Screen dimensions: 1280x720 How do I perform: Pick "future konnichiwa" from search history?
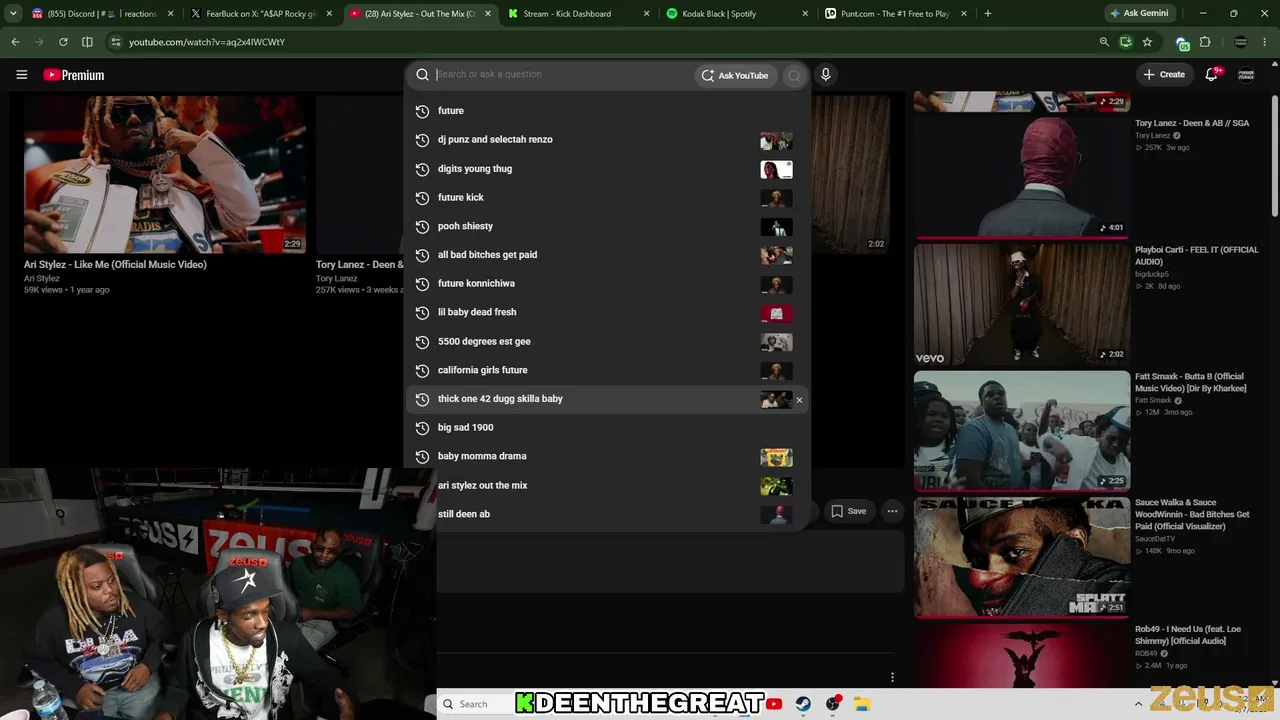pos(608,284)
